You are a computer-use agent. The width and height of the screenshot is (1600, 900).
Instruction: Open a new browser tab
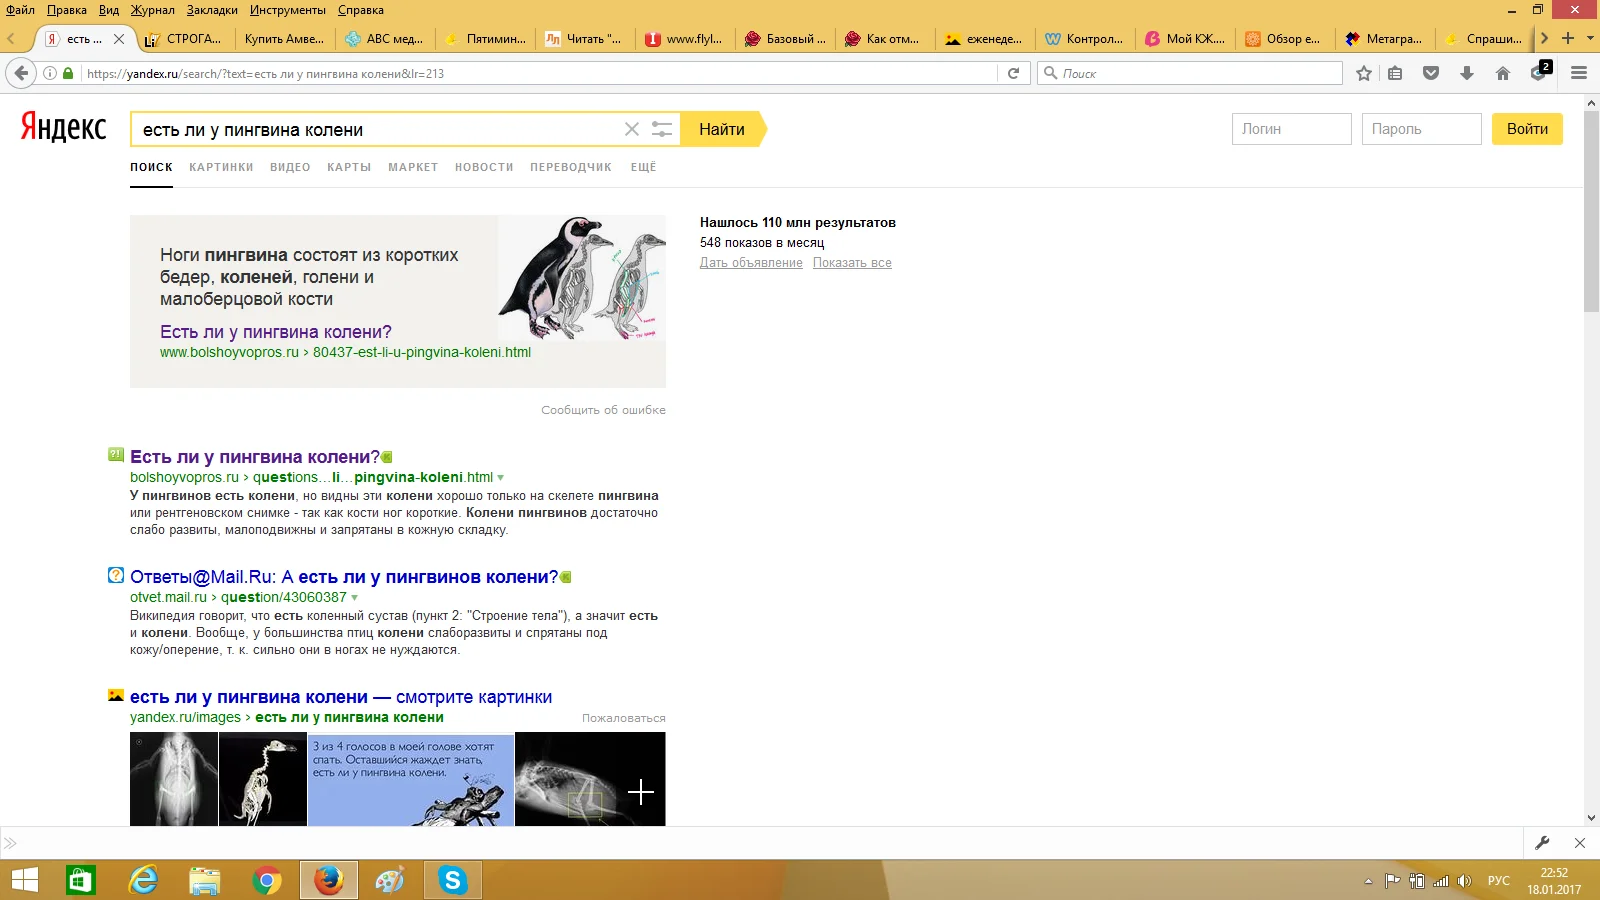point(1568,38)
